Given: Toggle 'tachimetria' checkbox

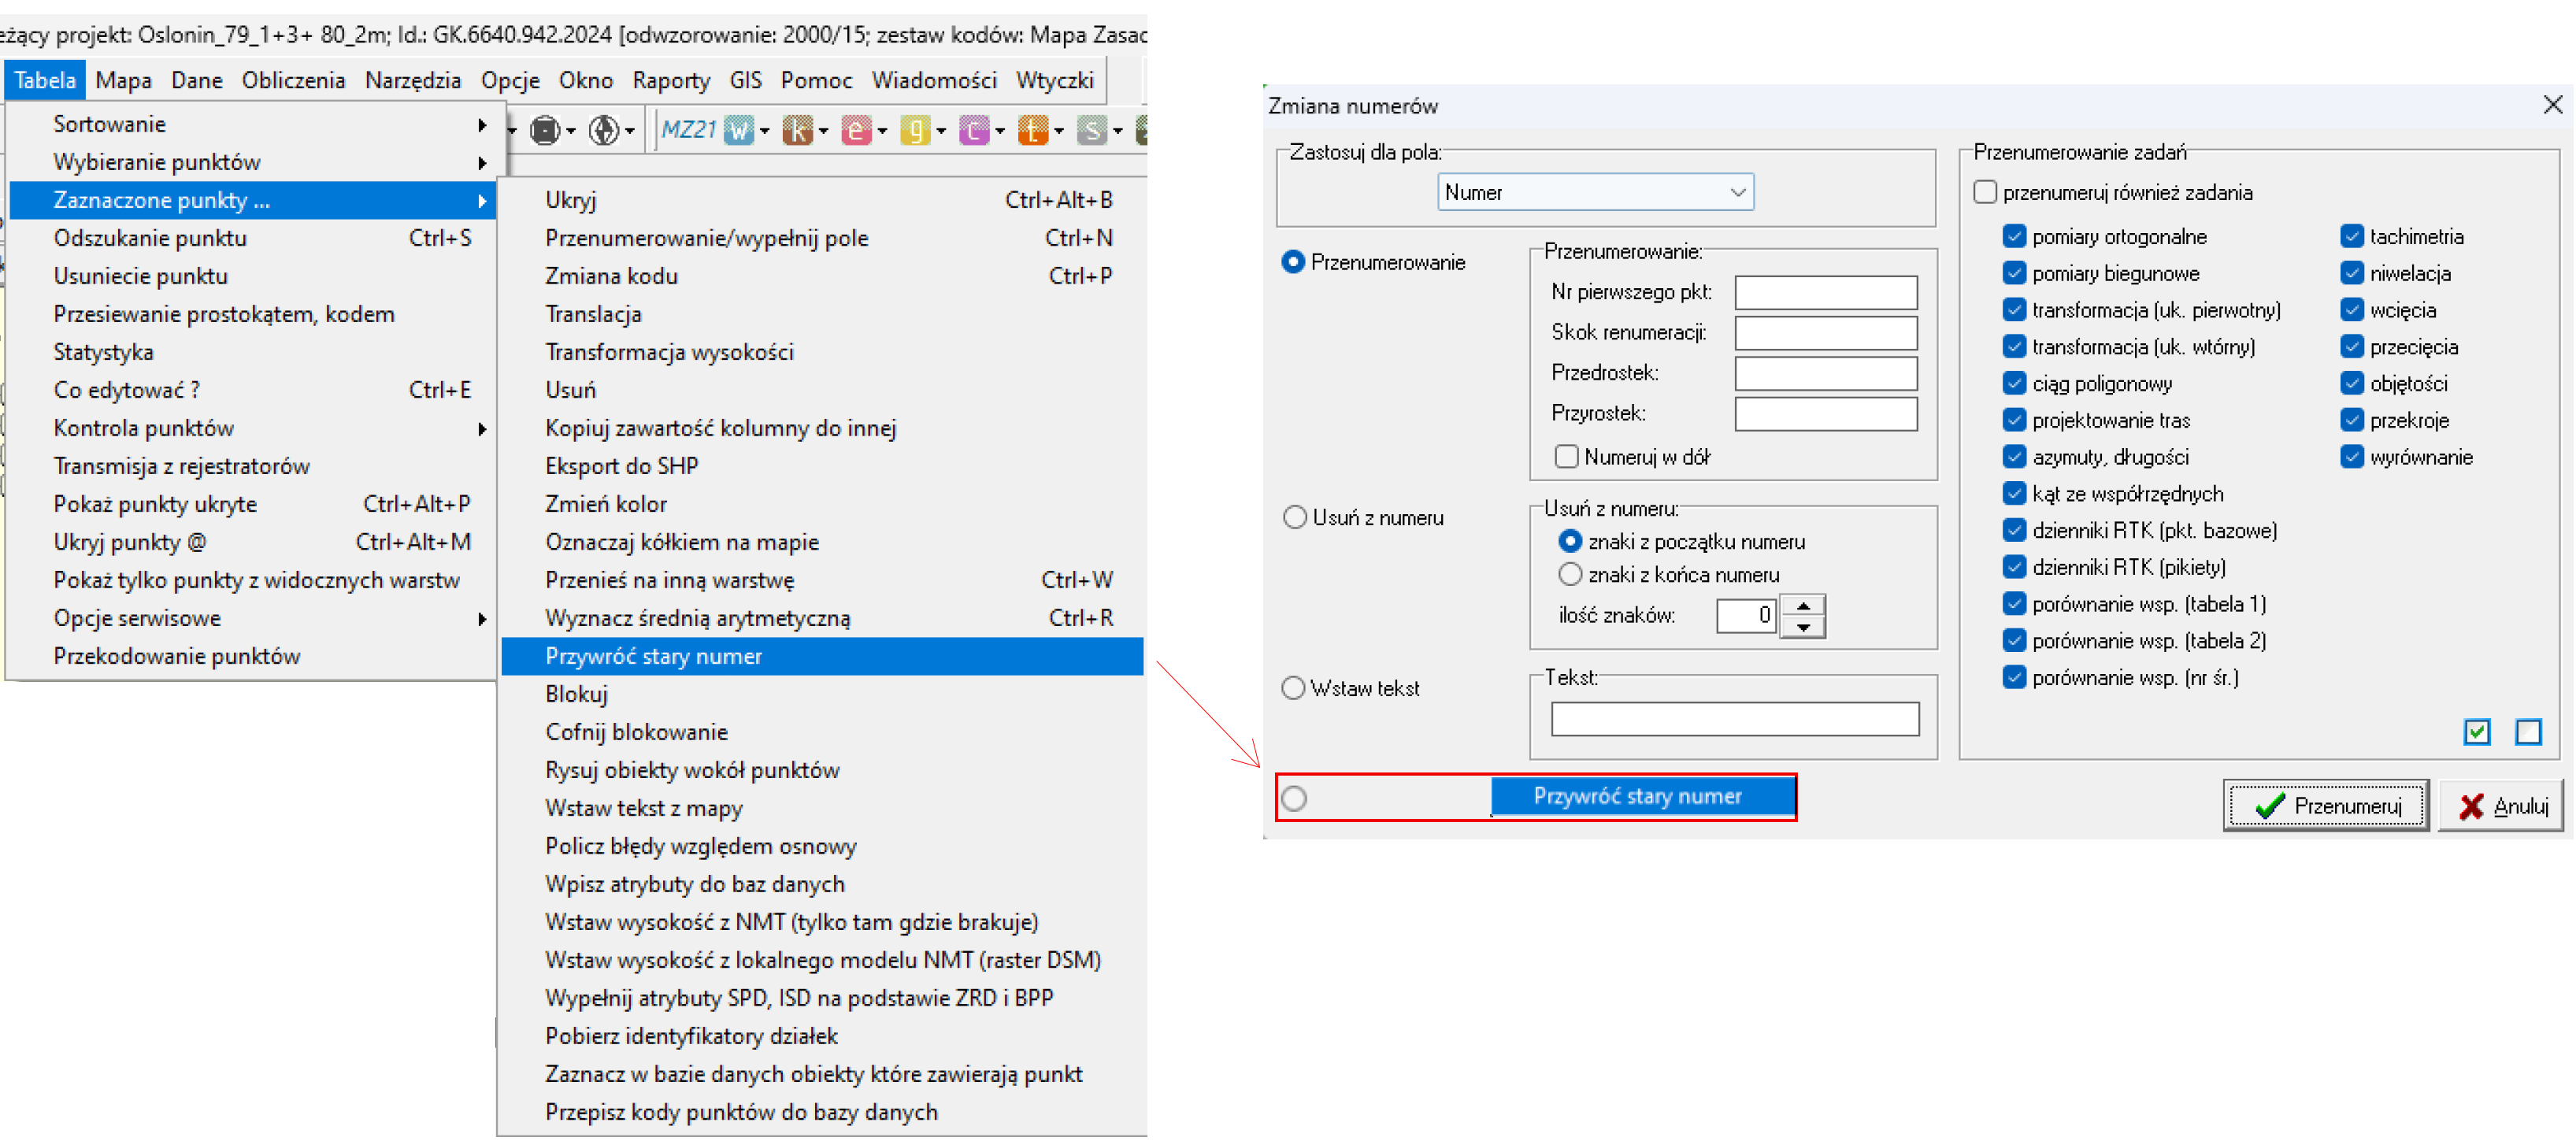Looking at the screenshot, I should coord(2351,236).
